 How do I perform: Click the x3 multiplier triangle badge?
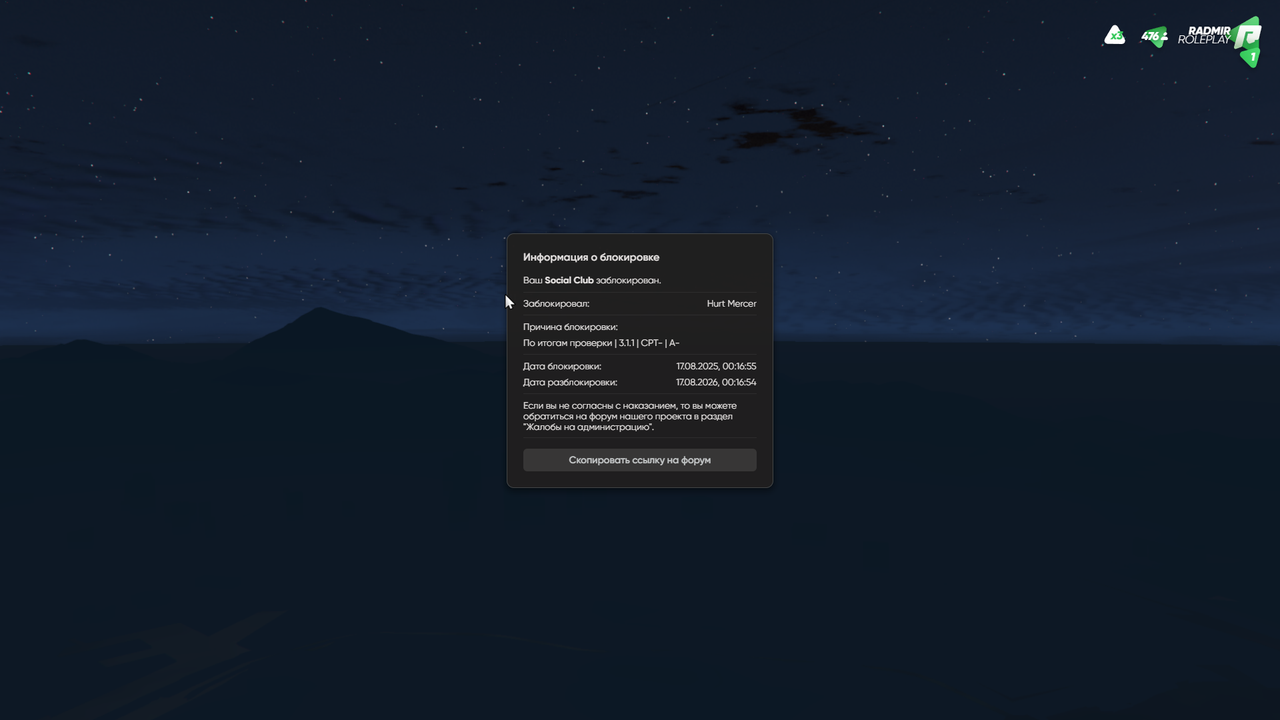pos(1114,35)
